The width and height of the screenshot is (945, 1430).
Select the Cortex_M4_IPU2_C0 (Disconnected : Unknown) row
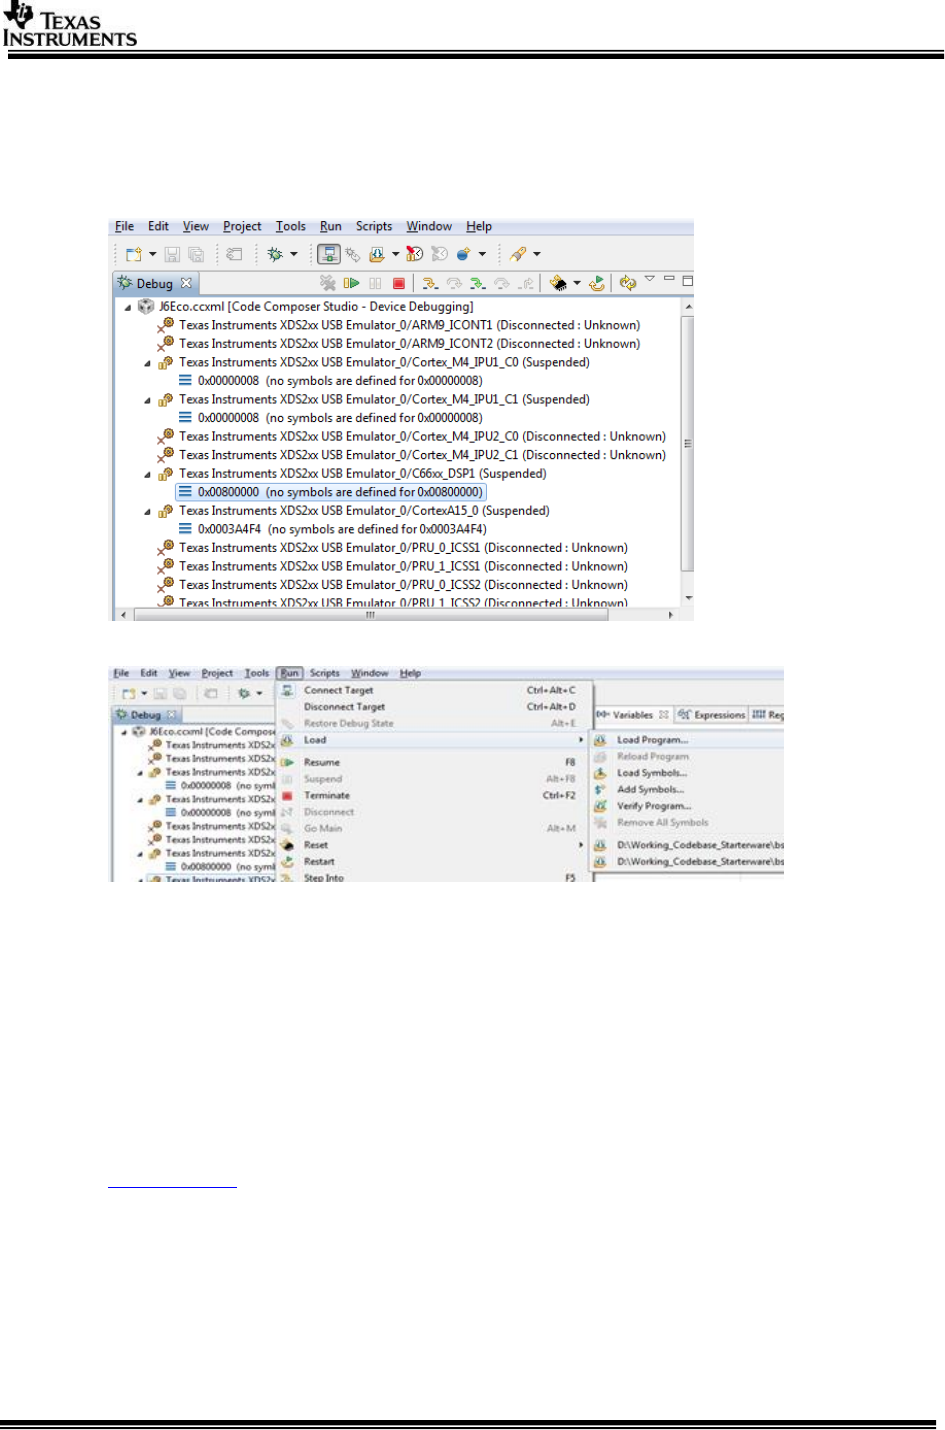[412, 437]
